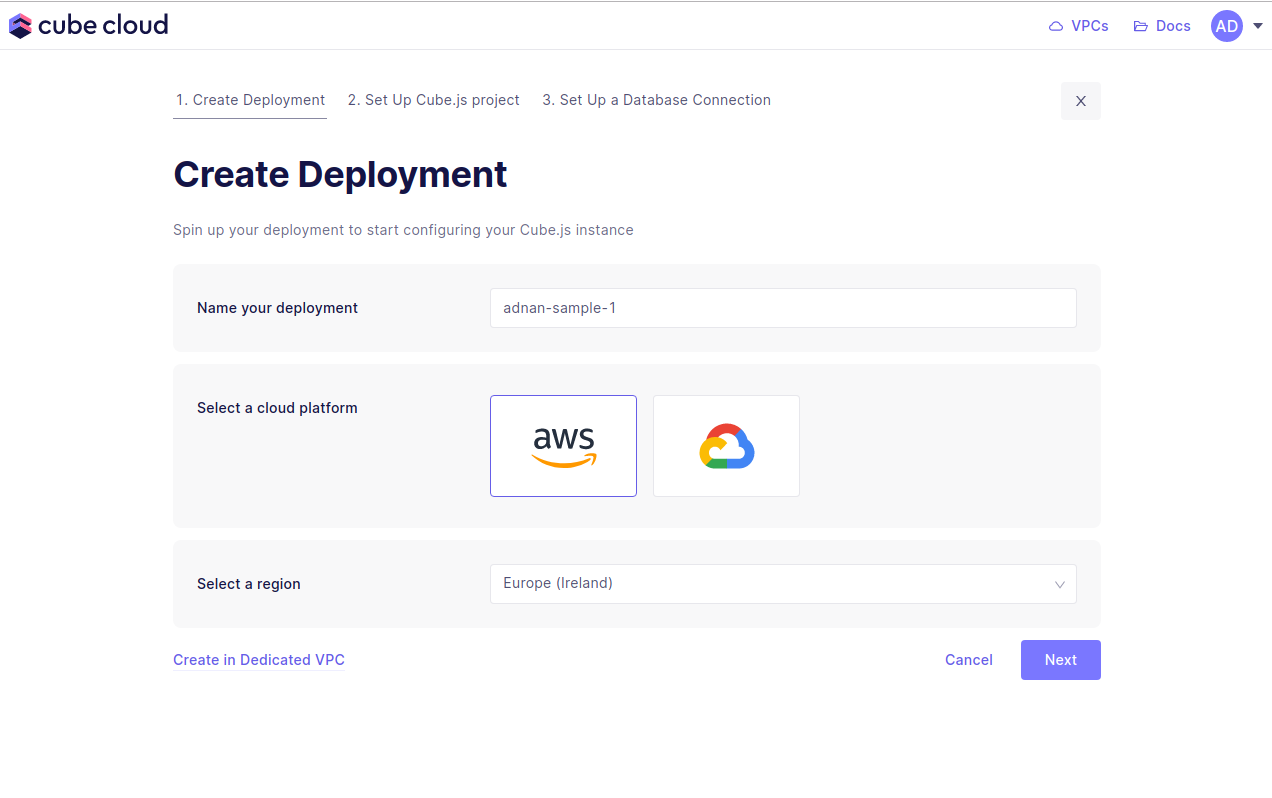Go to Set Up Cube.js project step
Screen dimensions: 1272x798
point(434,100)
